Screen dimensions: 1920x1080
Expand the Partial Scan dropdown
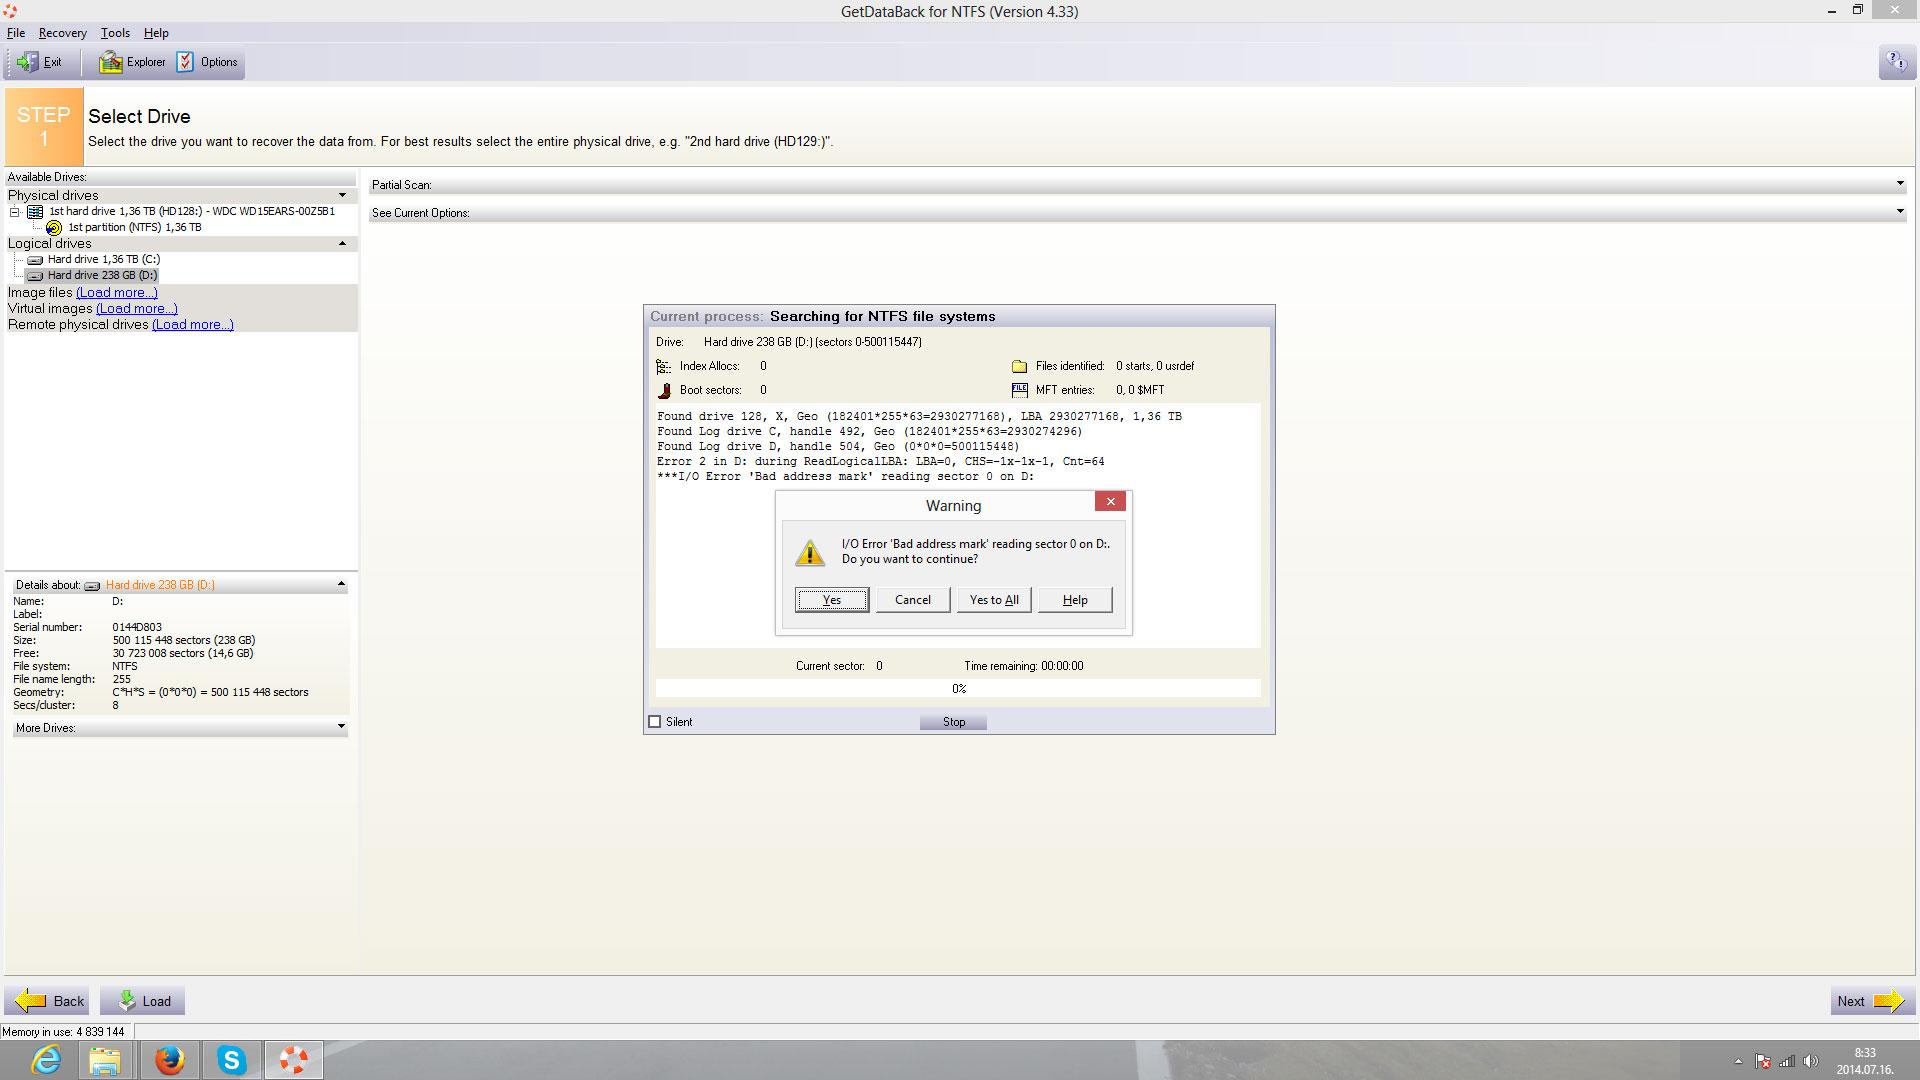tap(1899, 184)
